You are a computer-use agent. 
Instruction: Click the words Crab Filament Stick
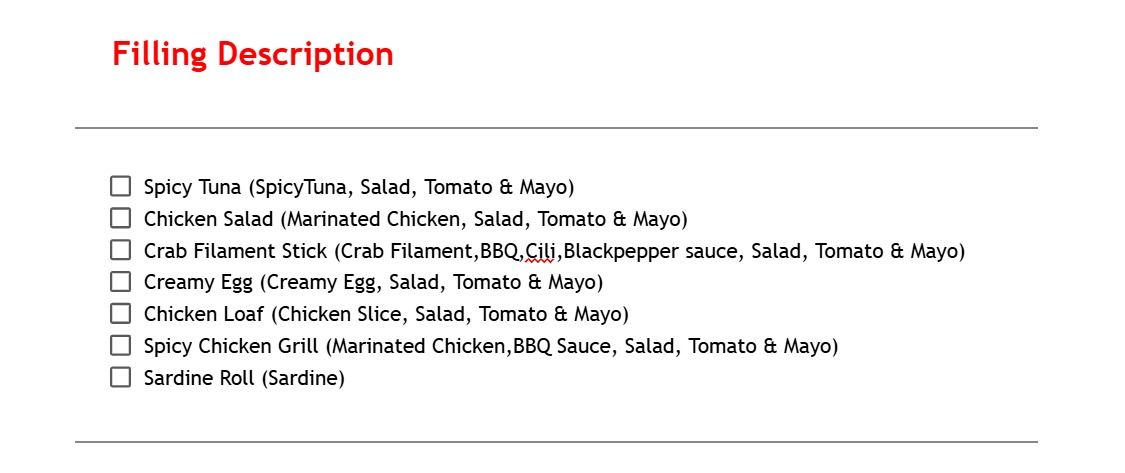(235, 251)
